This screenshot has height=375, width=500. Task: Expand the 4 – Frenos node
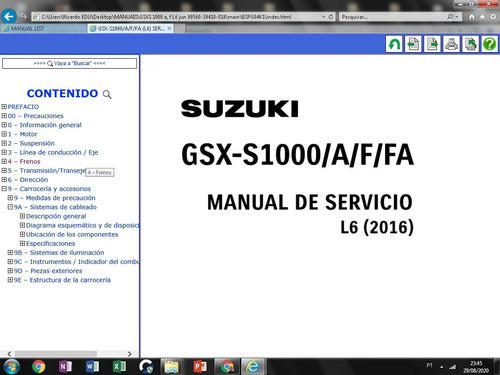coord(4,161)
